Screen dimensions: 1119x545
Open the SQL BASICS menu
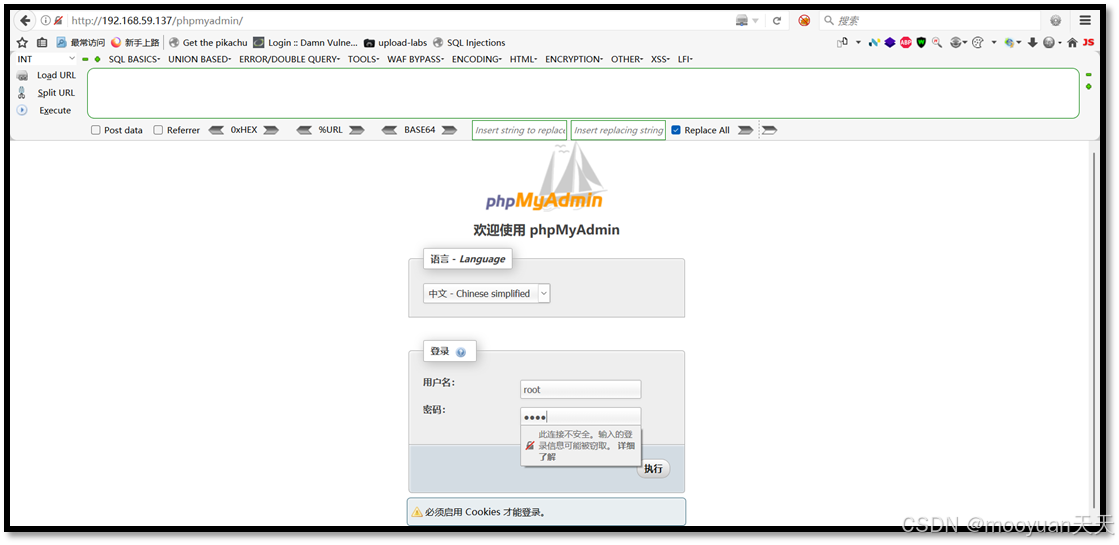pos(134,59)
